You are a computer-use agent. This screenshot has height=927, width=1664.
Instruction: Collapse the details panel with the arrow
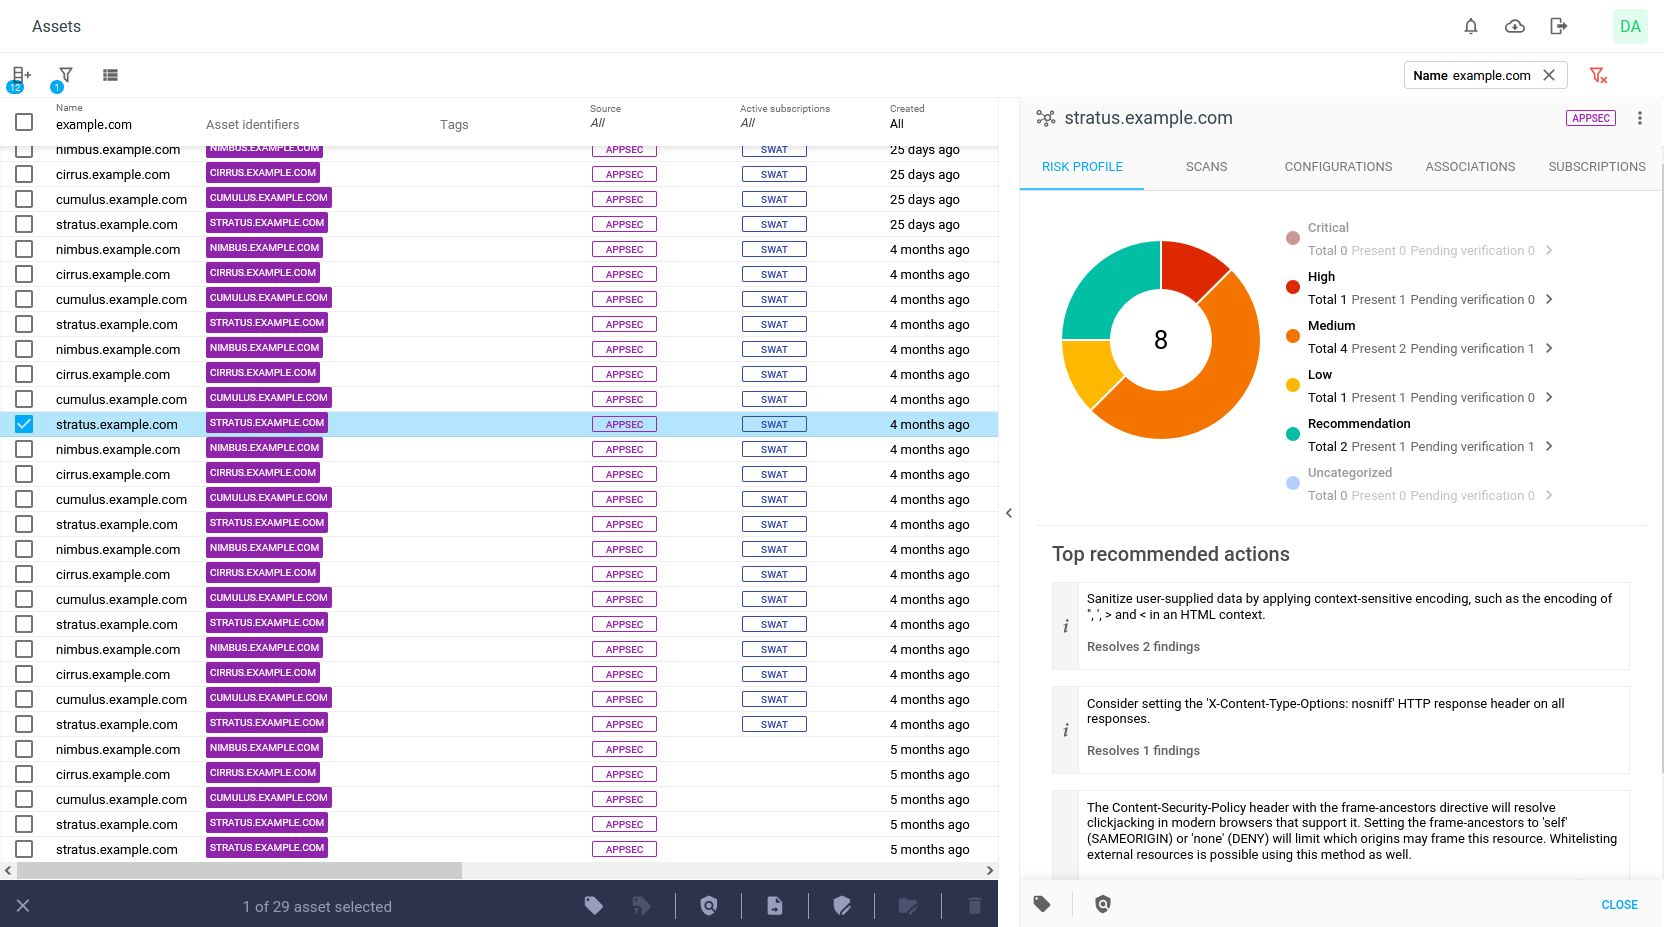(1009, 513)
